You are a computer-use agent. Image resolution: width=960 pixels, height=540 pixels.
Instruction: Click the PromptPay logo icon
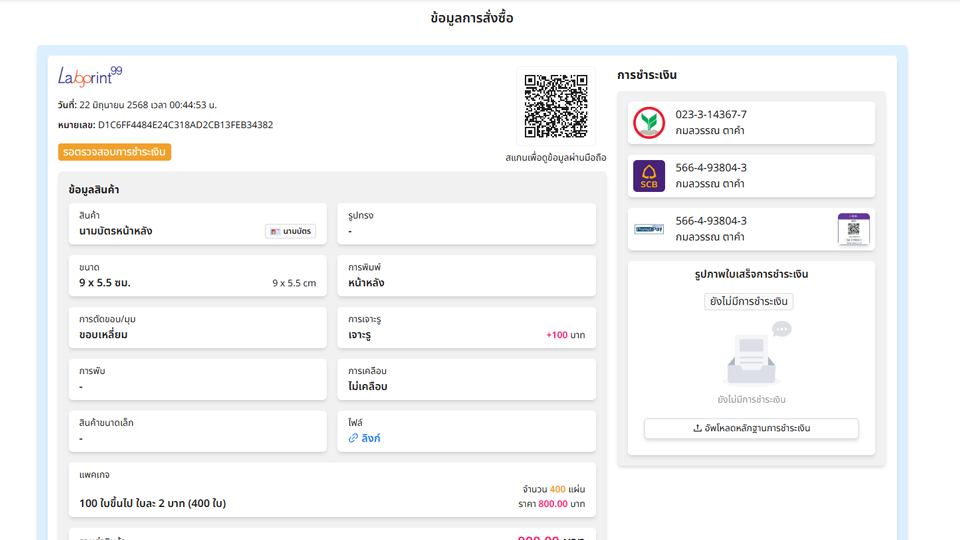click(649, 229)
